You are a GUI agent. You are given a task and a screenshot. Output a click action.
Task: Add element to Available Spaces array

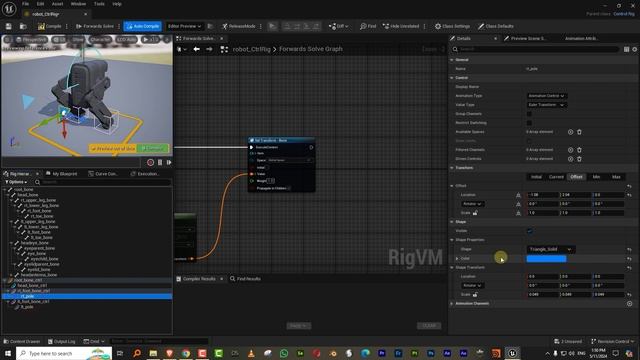[x=570, y=132]
